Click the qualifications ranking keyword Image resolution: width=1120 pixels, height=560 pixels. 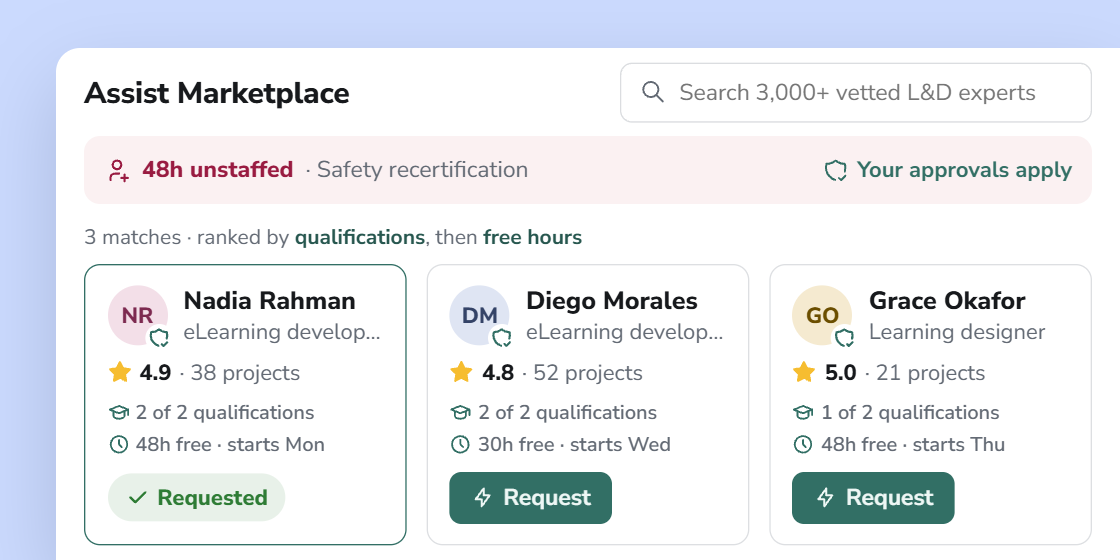pos(360,237)
